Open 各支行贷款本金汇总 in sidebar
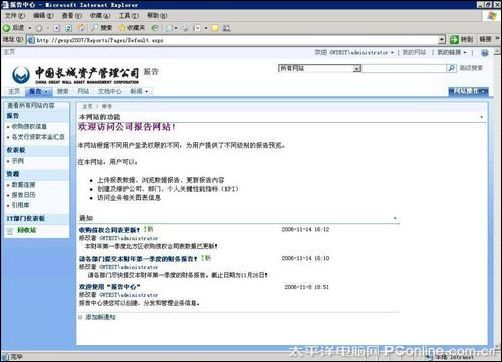Viewport: 502px width, 362px height. 38,137
